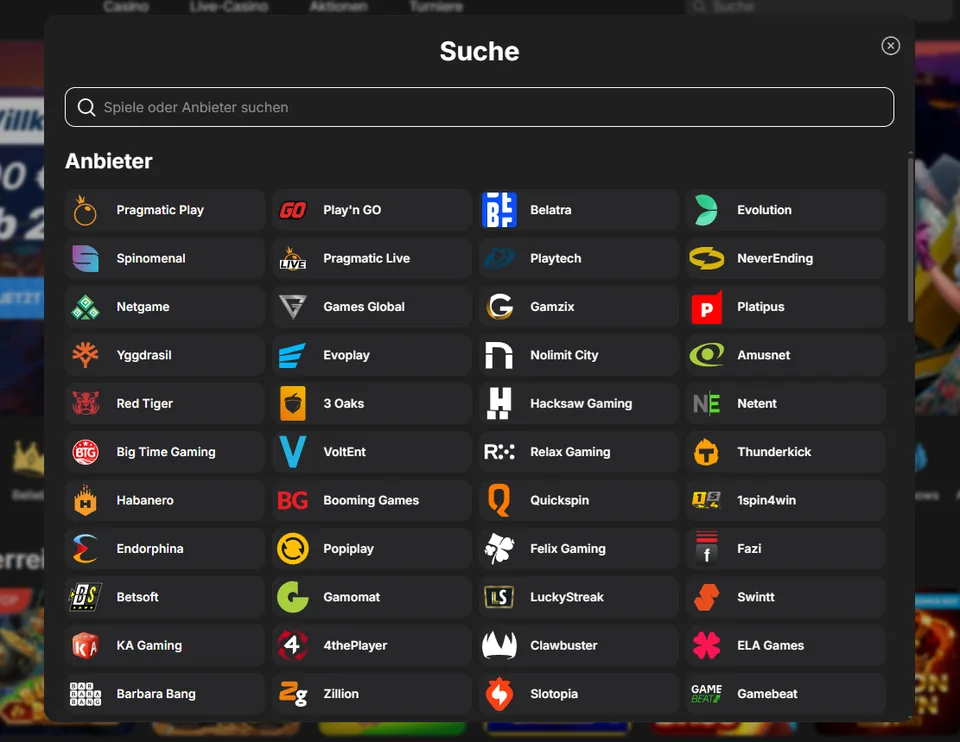Close the Suche dialog

pyautogui.click(x=890, y=46)
